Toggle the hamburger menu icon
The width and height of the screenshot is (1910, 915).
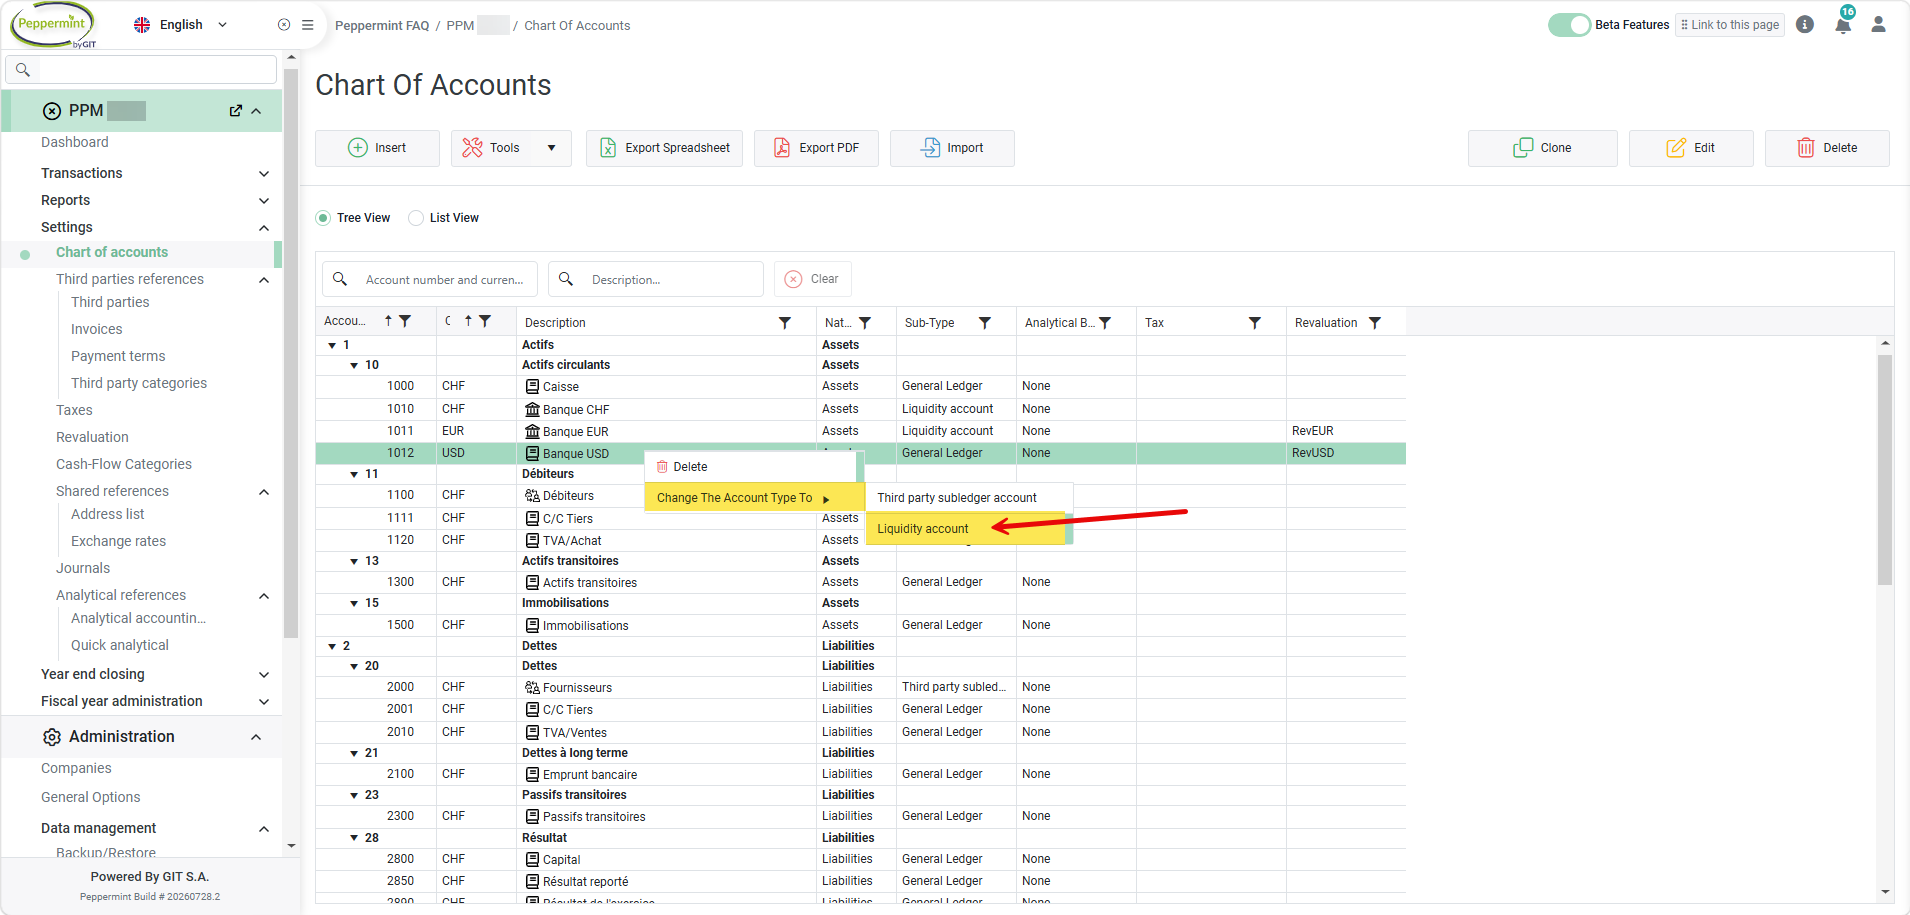[x=308, y=25]
